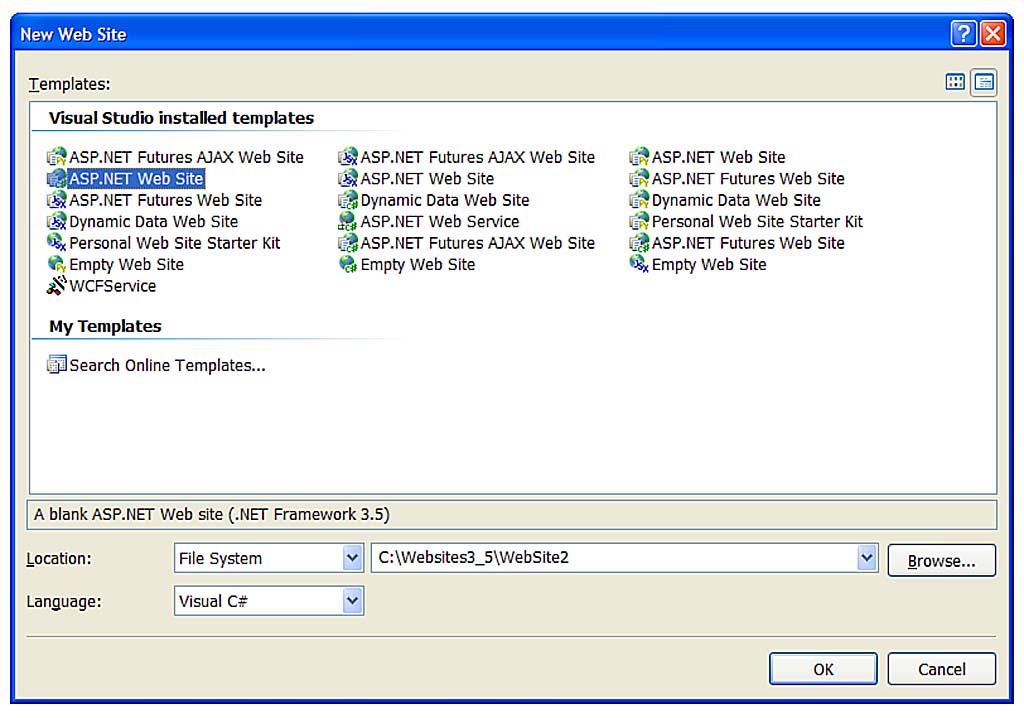Select ASP.NET Futures Web Site below highlighted template
The height and width of the screenshot is (718, 1024).
165,200
